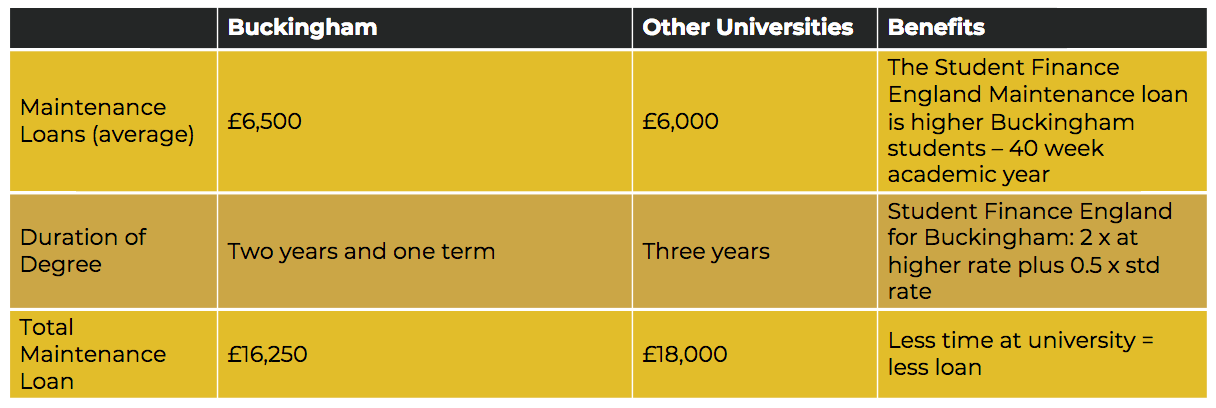Click the less loan text in the last row
The width and height of the screenshot is (1216, 408).
935,367
